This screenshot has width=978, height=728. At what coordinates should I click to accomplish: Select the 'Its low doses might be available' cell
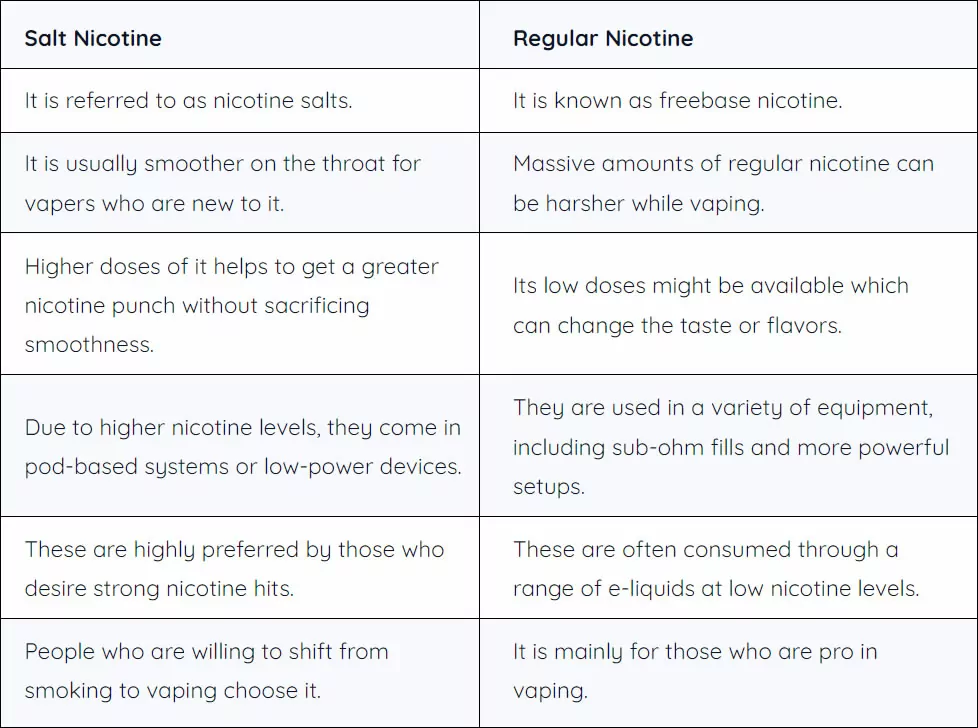click(728, 304)
